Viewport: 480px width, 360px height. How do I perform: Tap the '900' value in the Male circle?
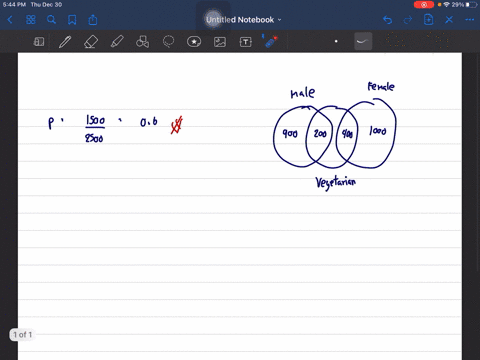(290, 134)
